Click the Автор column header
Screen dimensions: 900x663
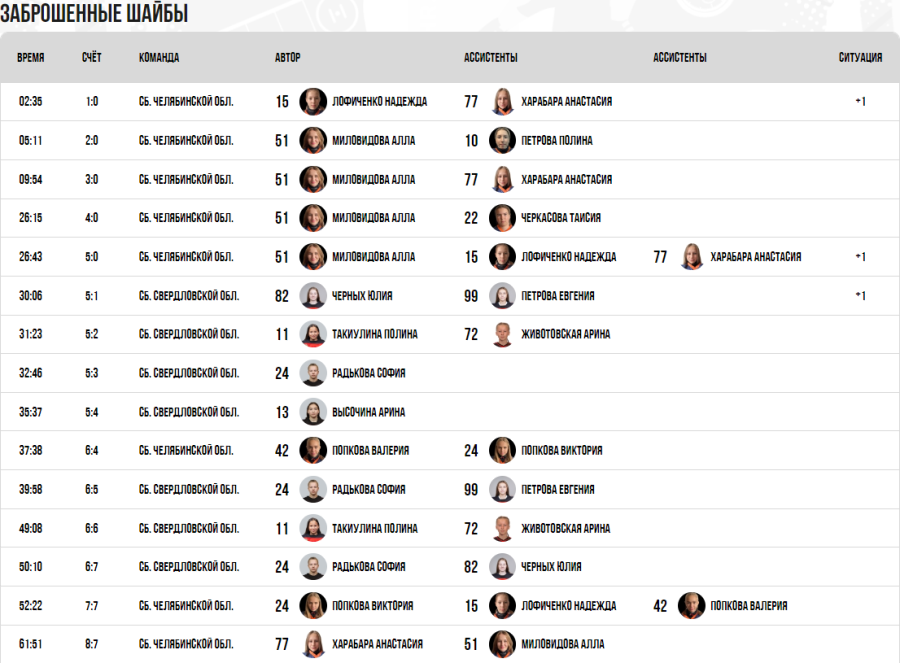(288, 58)
